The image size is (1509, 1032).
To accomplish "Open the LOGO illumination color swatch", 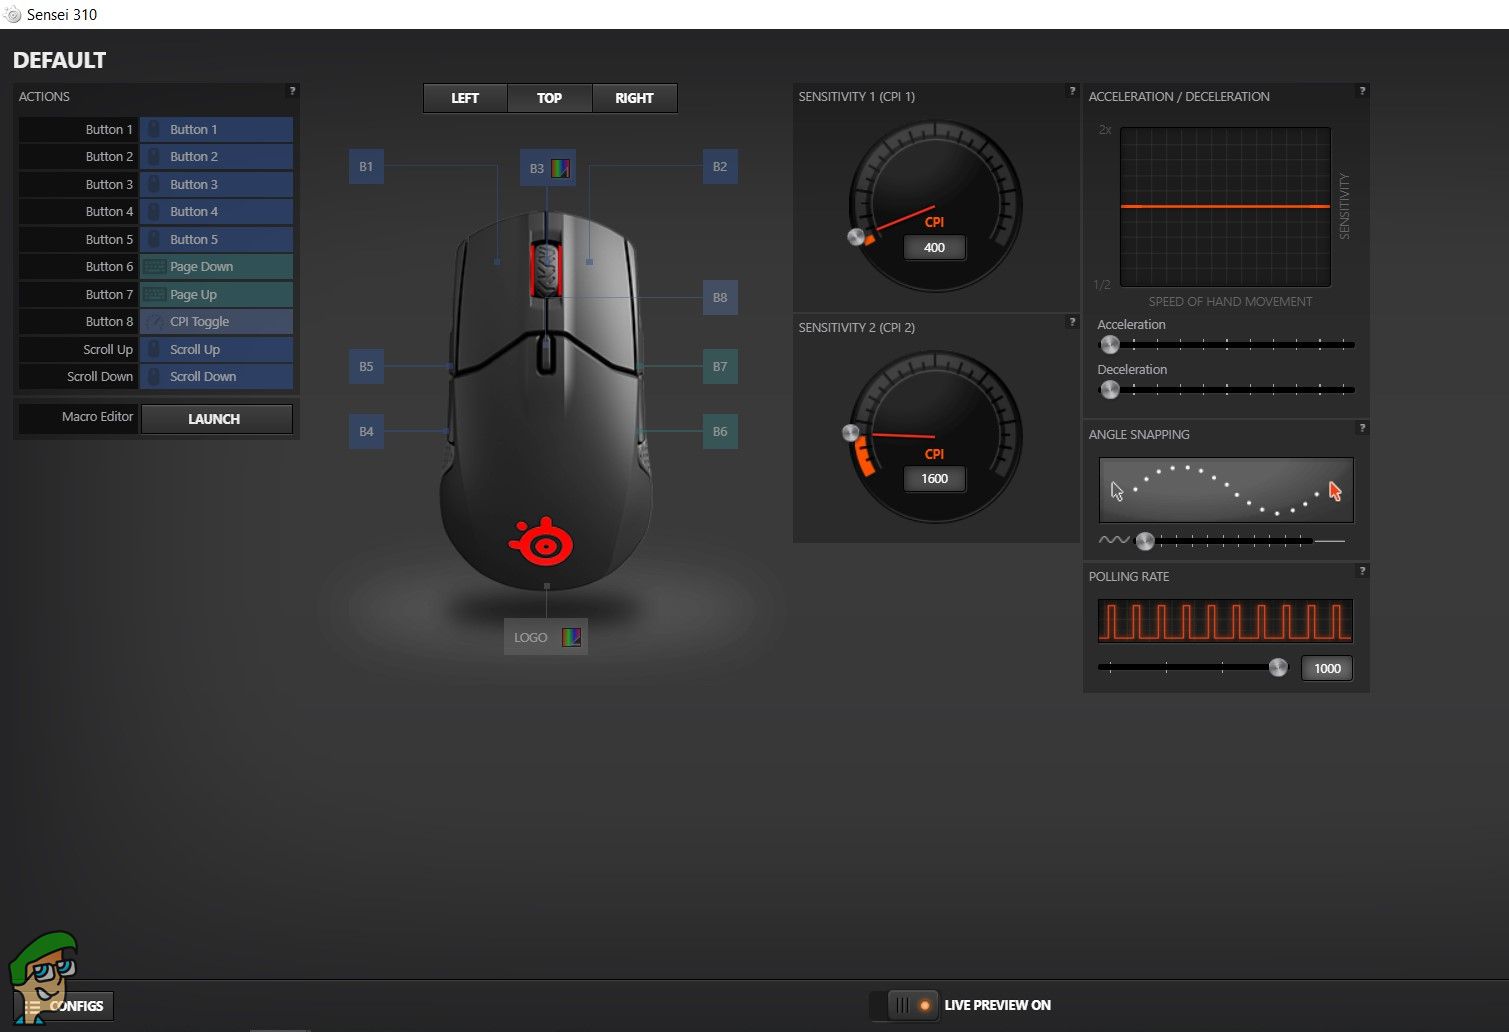I will point(571,637).
